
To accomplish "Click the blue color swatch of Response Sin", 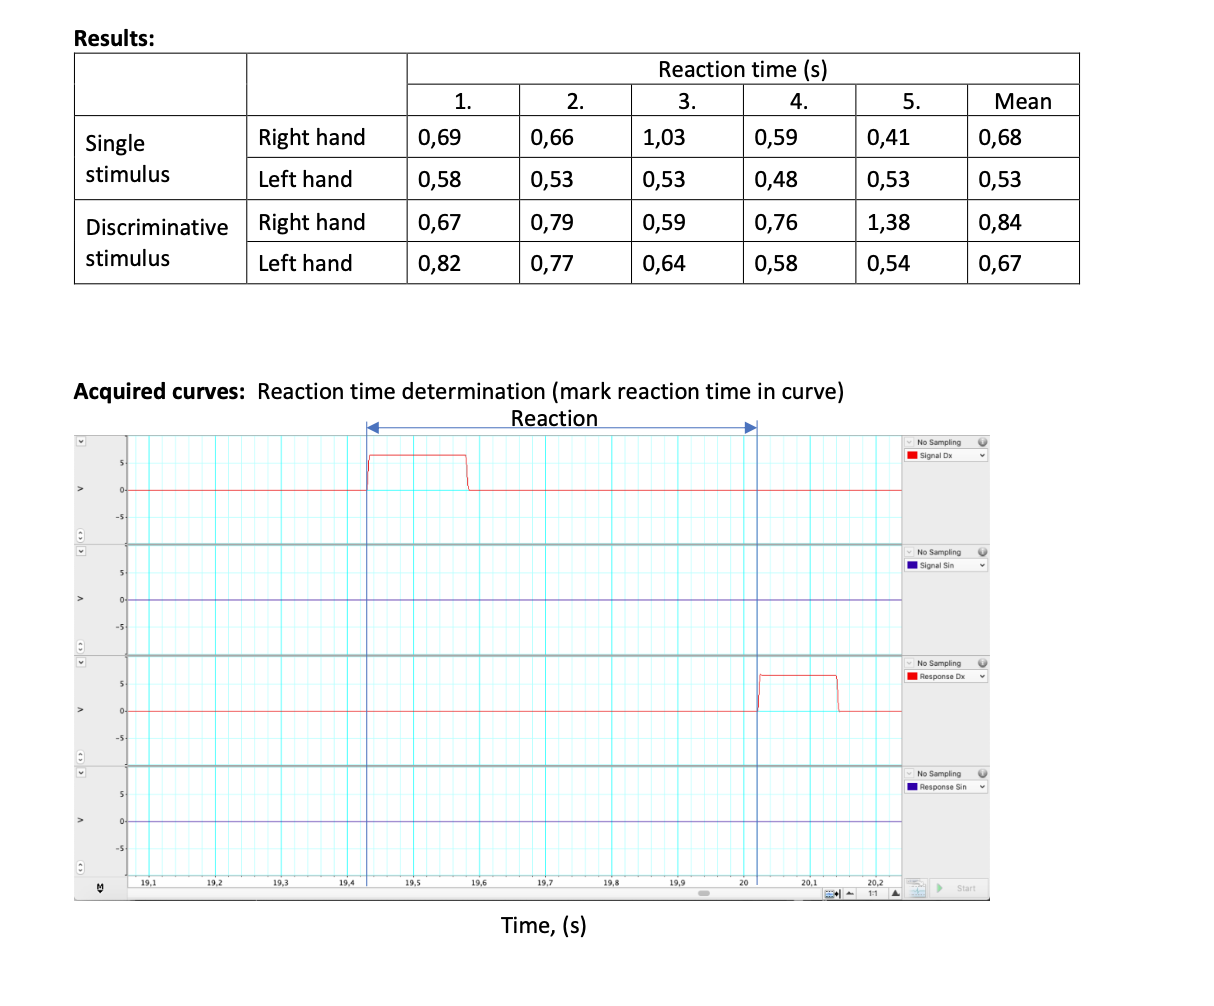I will (x=912, y=787).
